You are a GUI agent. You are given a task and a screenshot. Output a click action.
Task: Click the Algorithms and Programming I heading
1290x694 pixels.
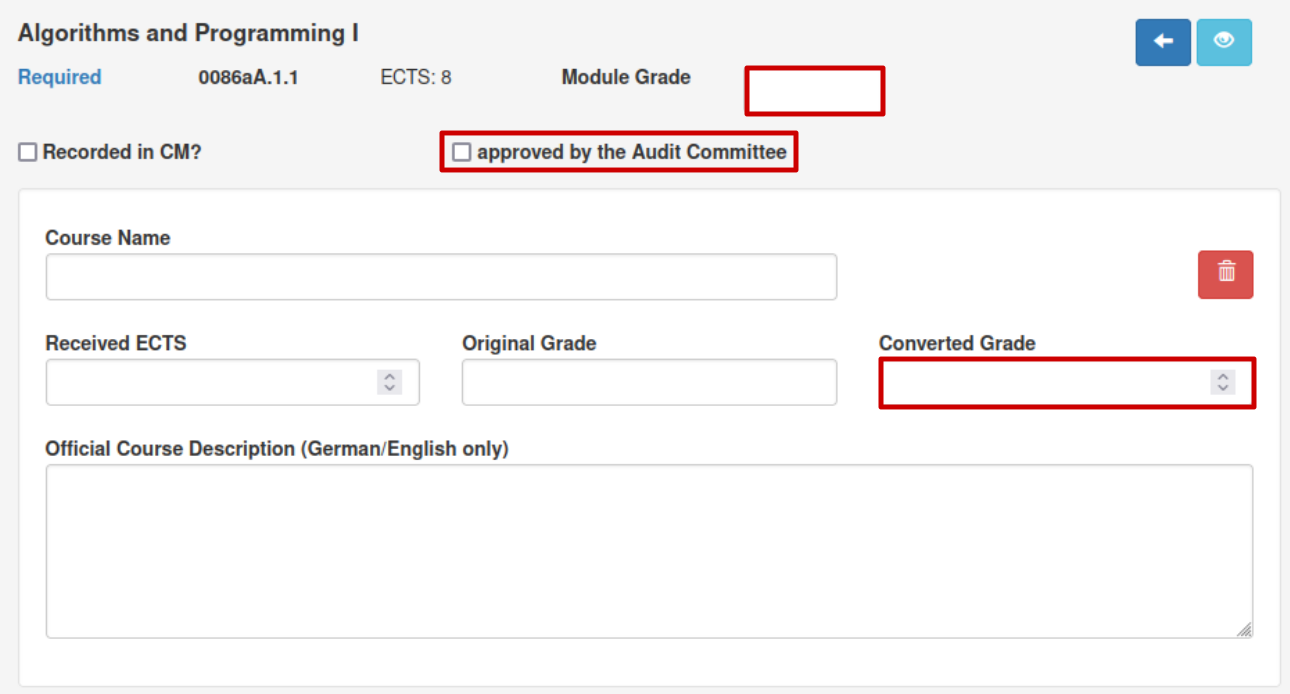[188, 33]
